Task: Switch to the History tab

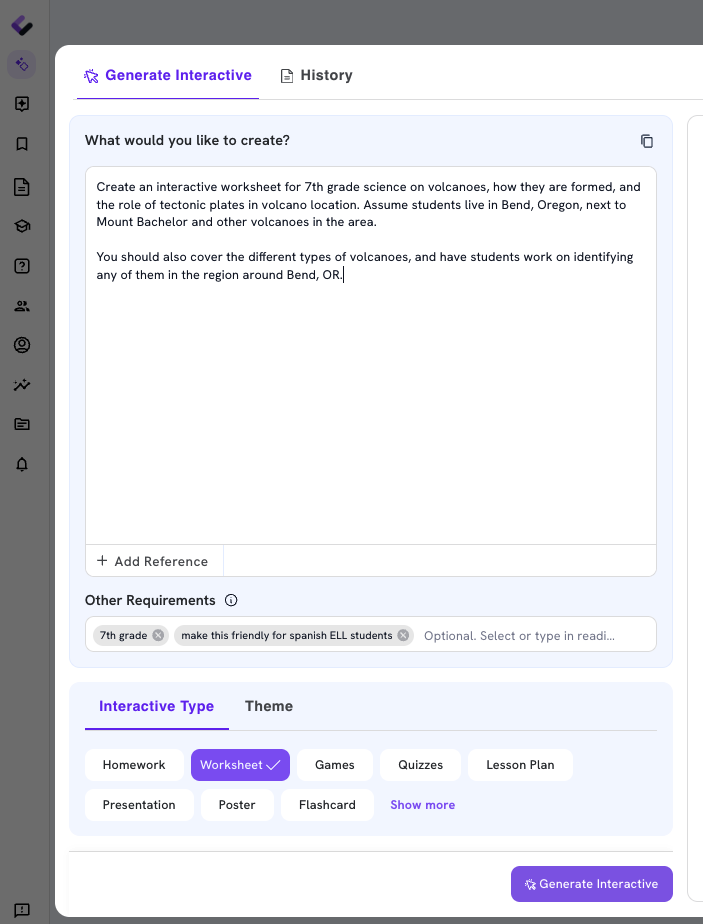Action: pos(316,75)
